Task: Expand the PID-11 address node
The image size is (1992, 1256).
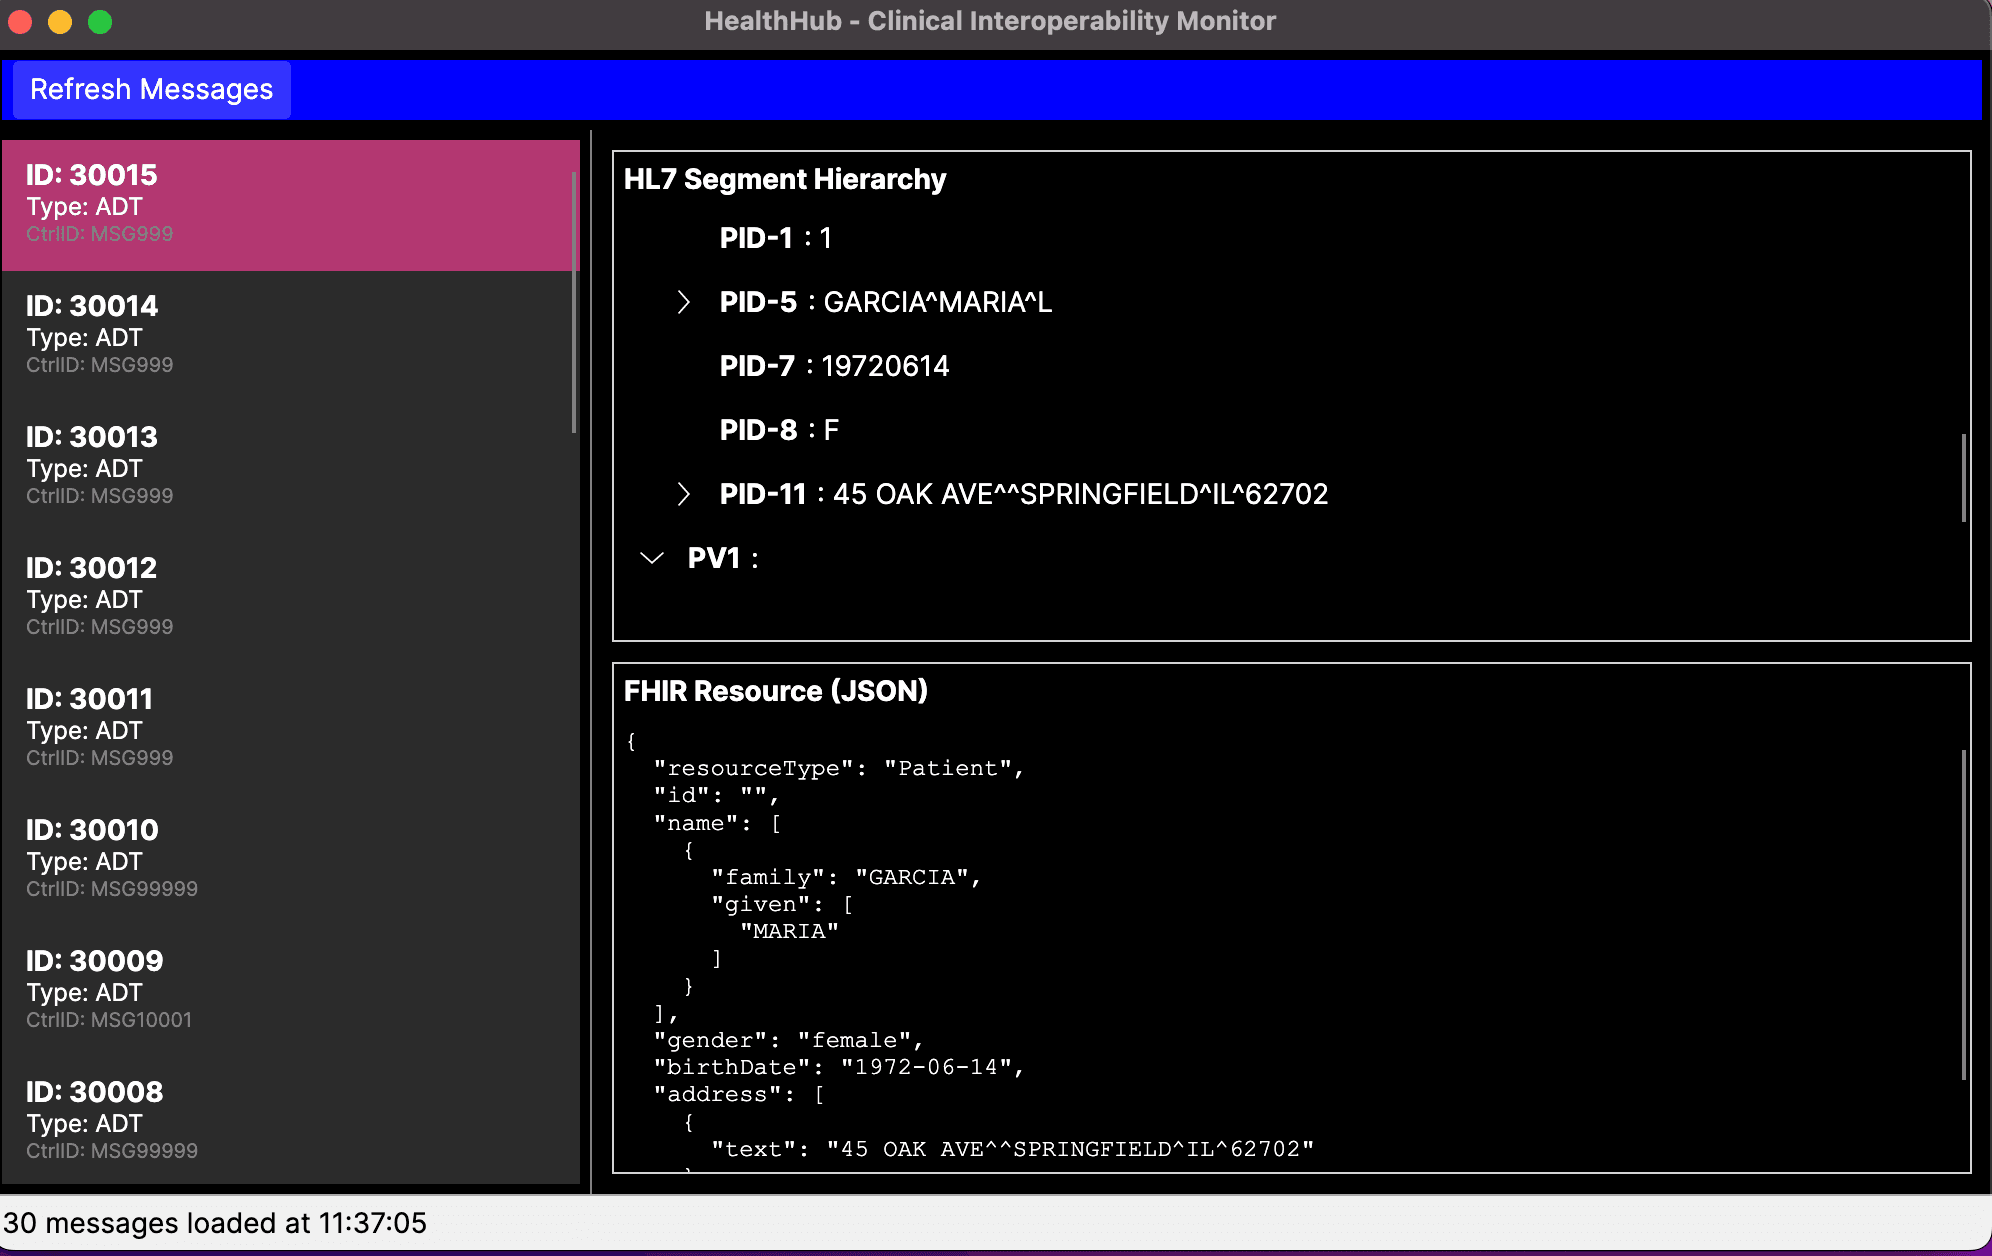Action: click(x=683, y=494)
